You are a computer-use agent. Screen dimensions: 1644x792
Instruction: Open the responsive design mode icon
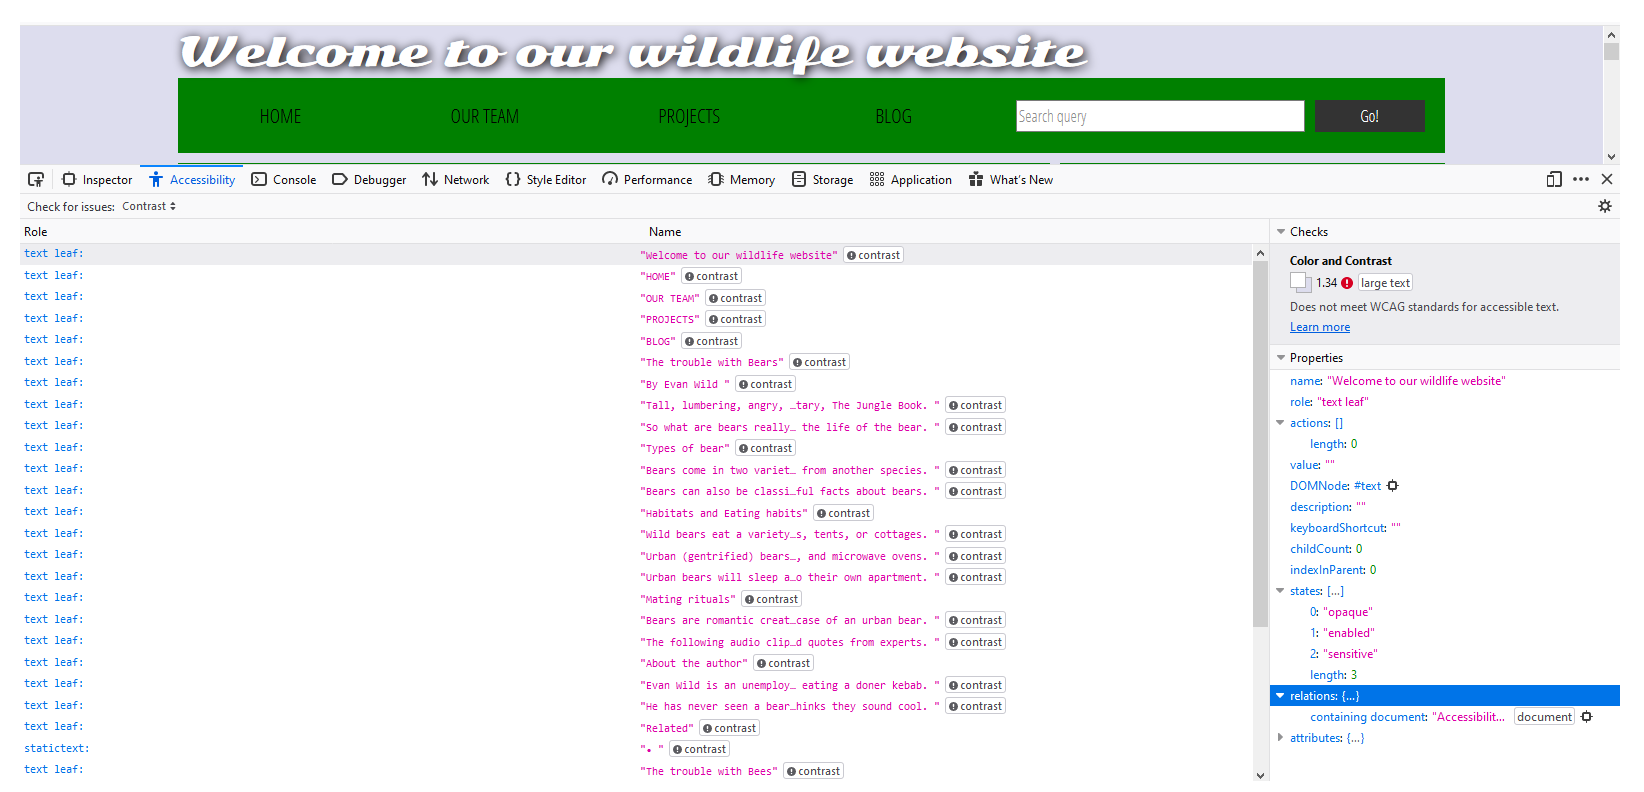coord(1554,180)
